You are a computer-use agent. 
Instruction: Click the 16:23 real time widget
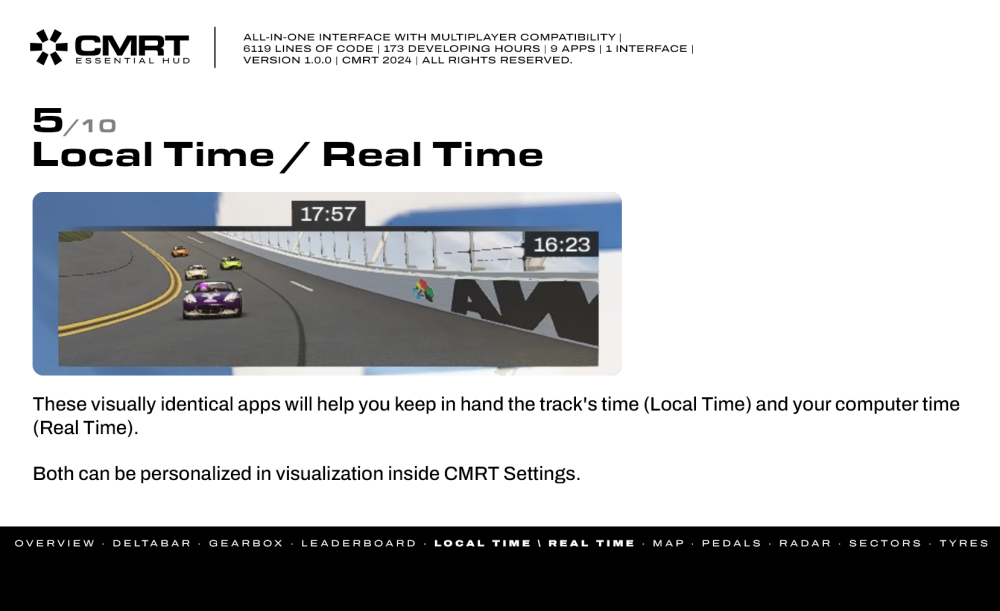tap(561, 244)
